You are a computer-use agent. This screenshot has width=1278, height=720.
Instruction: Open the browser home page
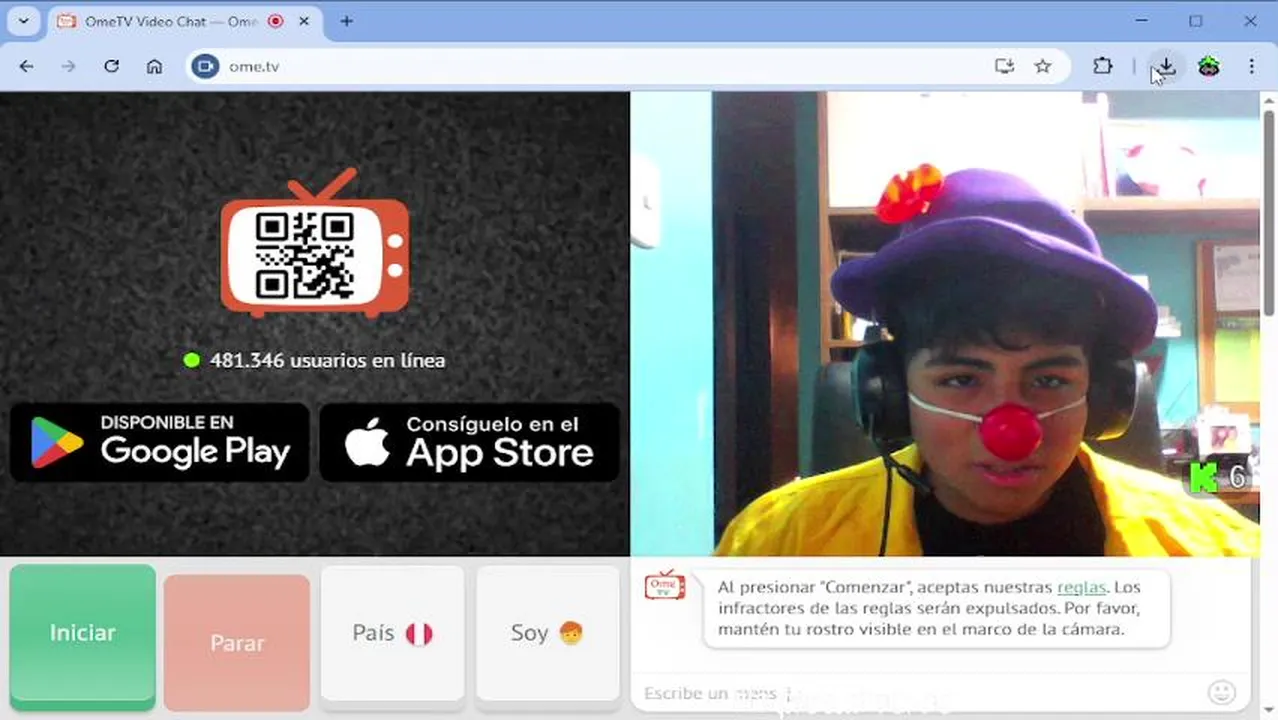(154, 66)
